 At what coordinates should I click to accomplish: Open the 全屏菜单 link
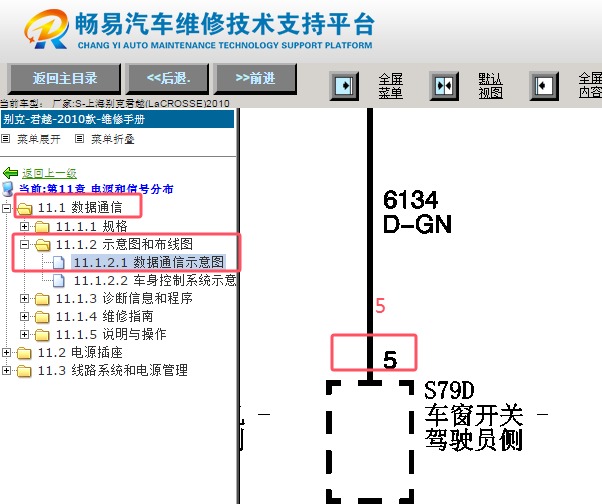390,86
